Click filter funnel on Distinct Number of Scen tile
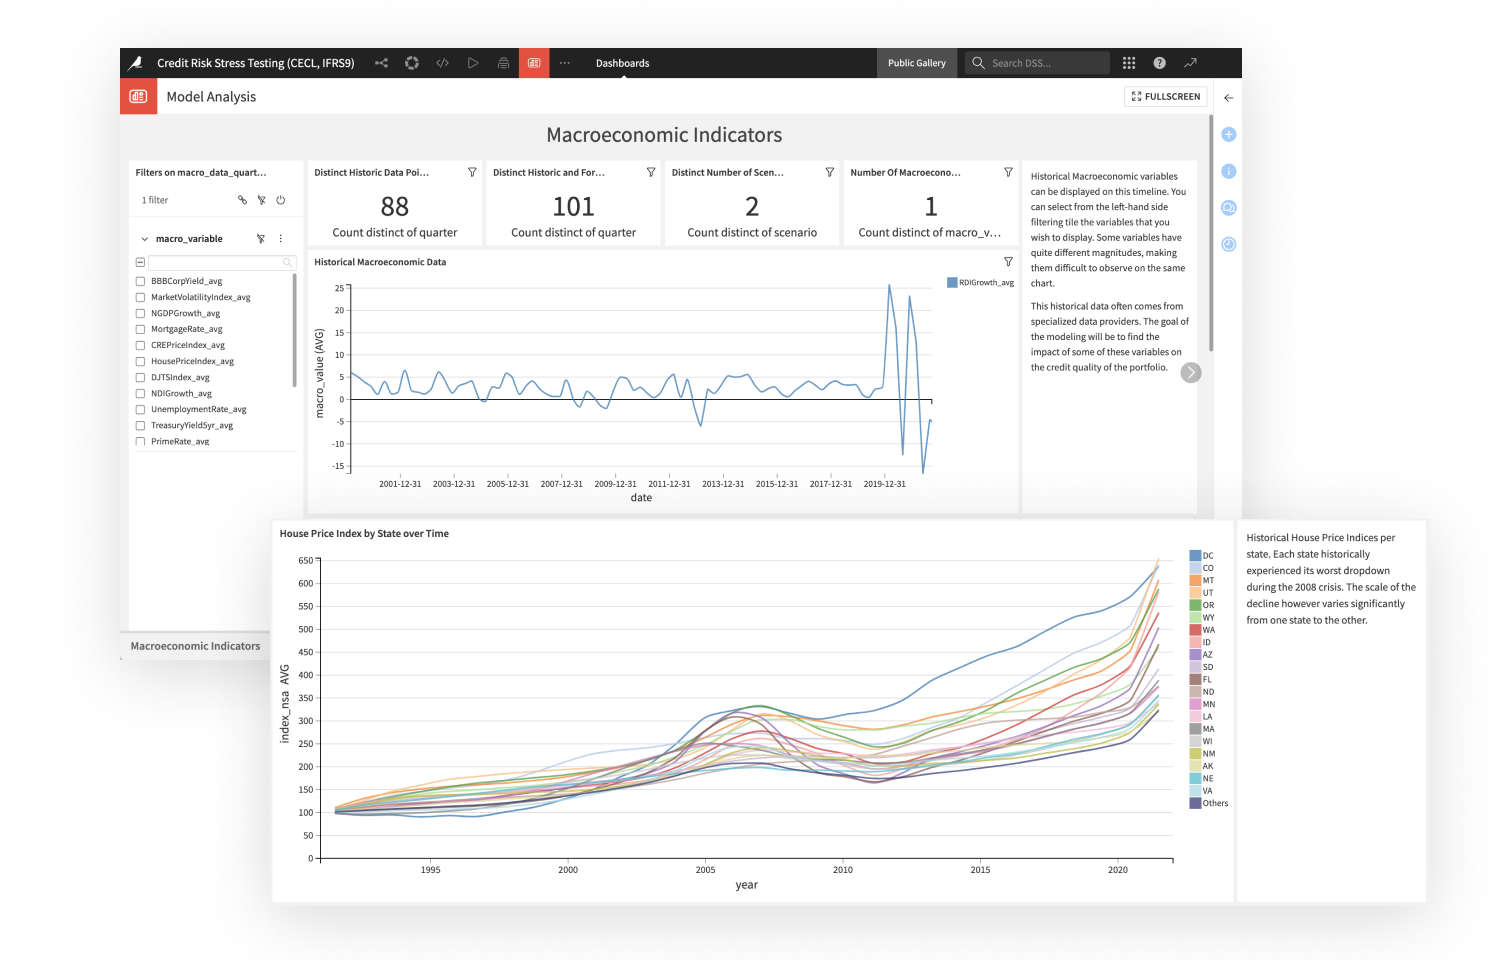 click(830, 172)
